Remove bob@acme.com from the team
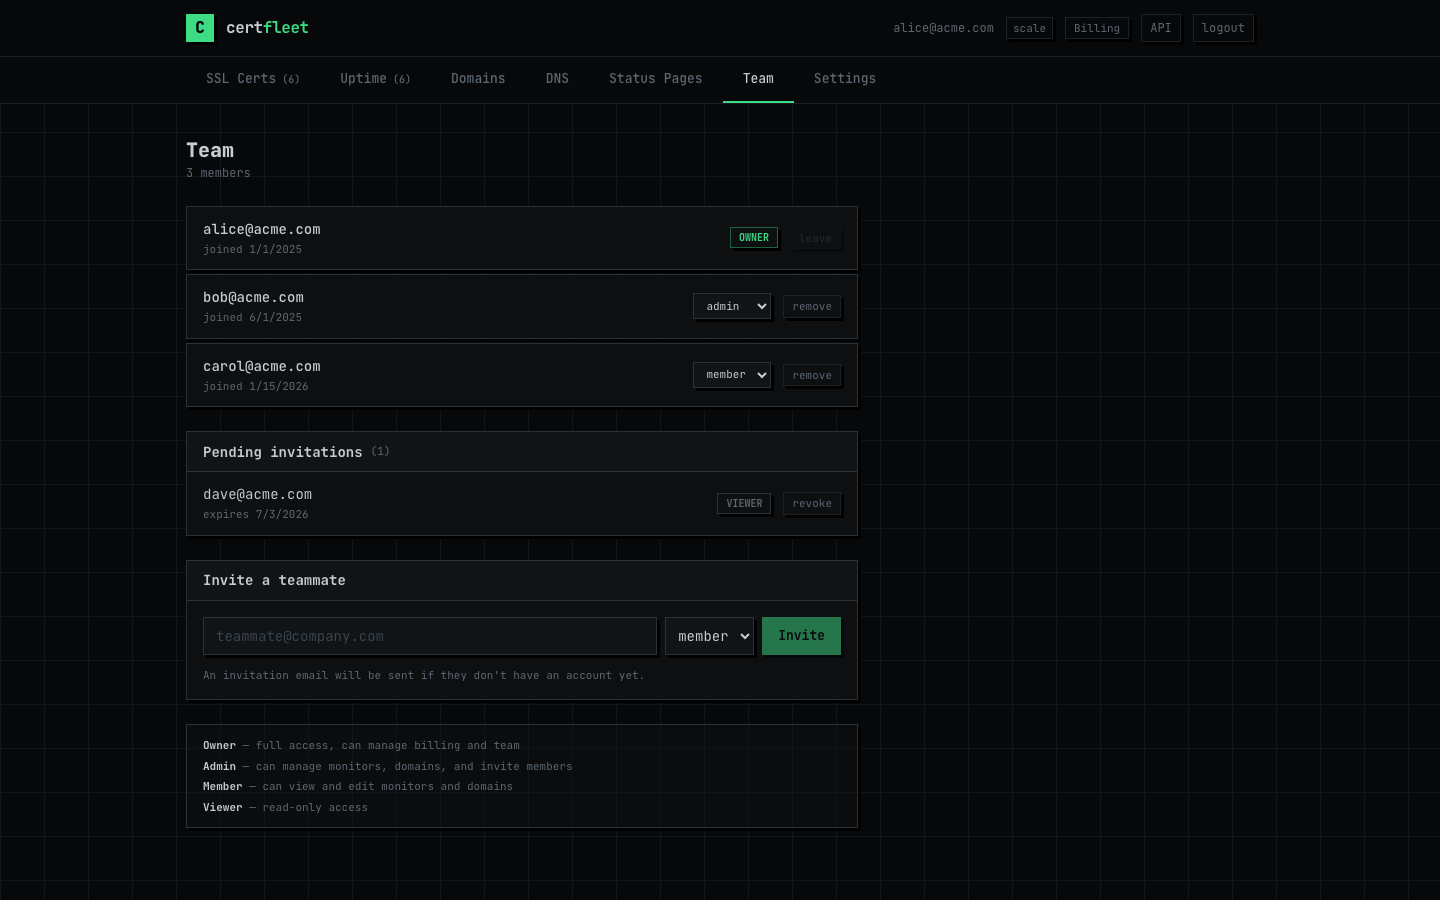 812,307
